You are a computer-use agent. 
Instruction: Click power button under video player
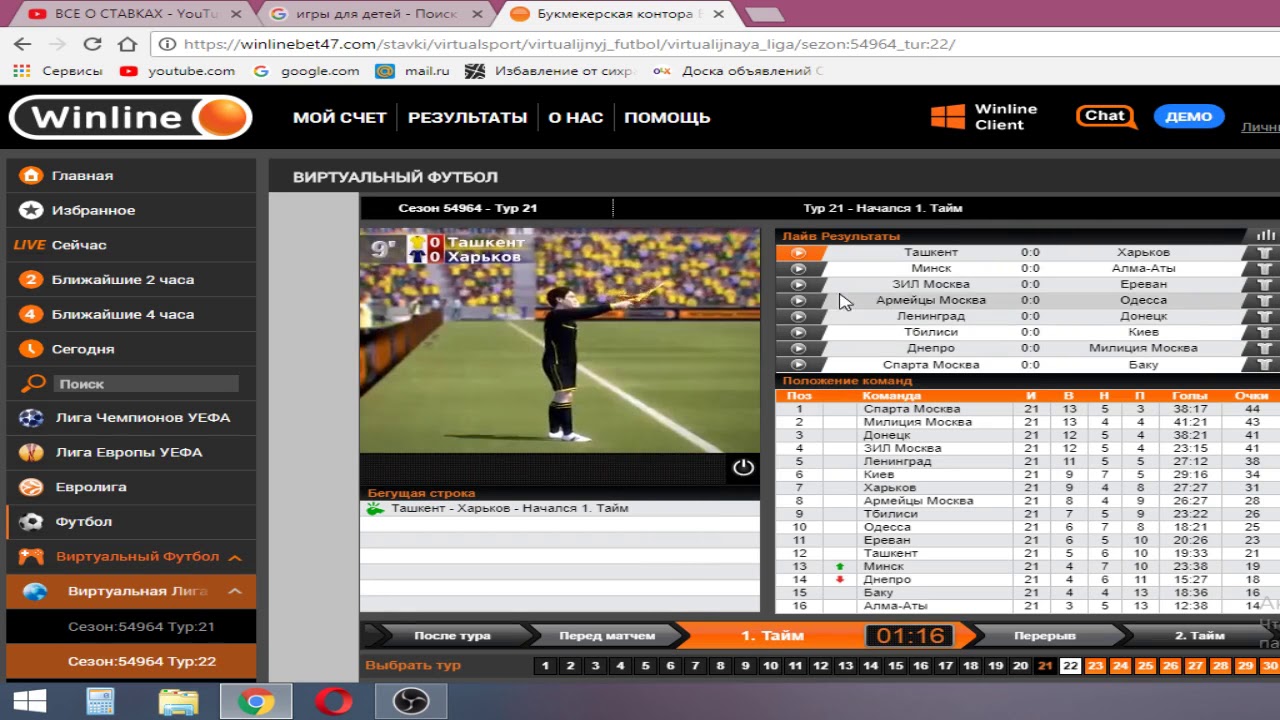coord(743,467)
